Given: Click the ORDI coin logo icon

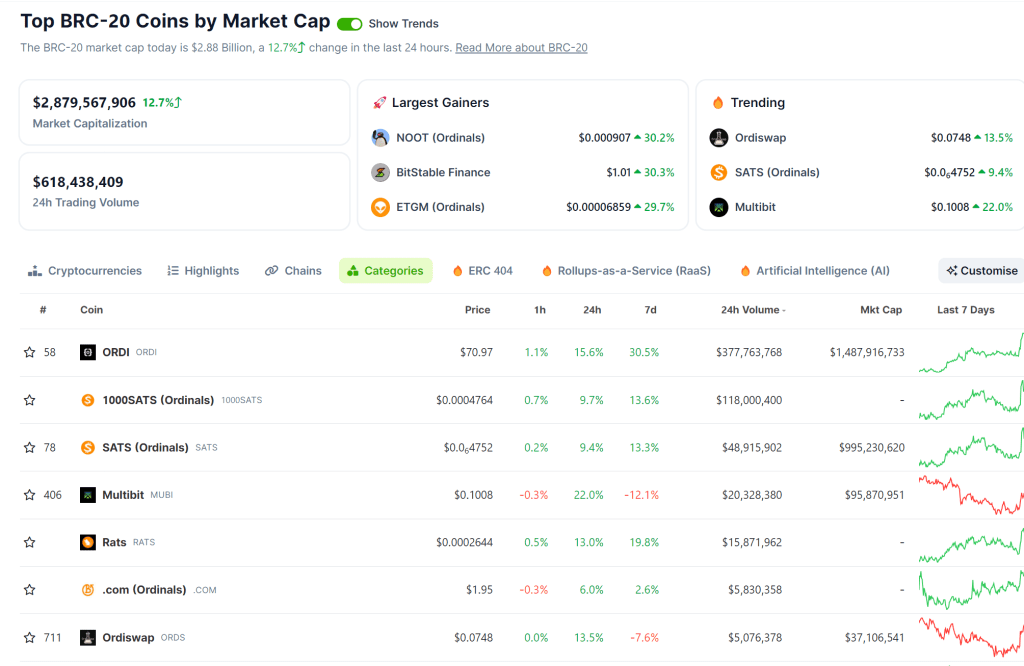Looking at the screenshot, I should [88, 352].
